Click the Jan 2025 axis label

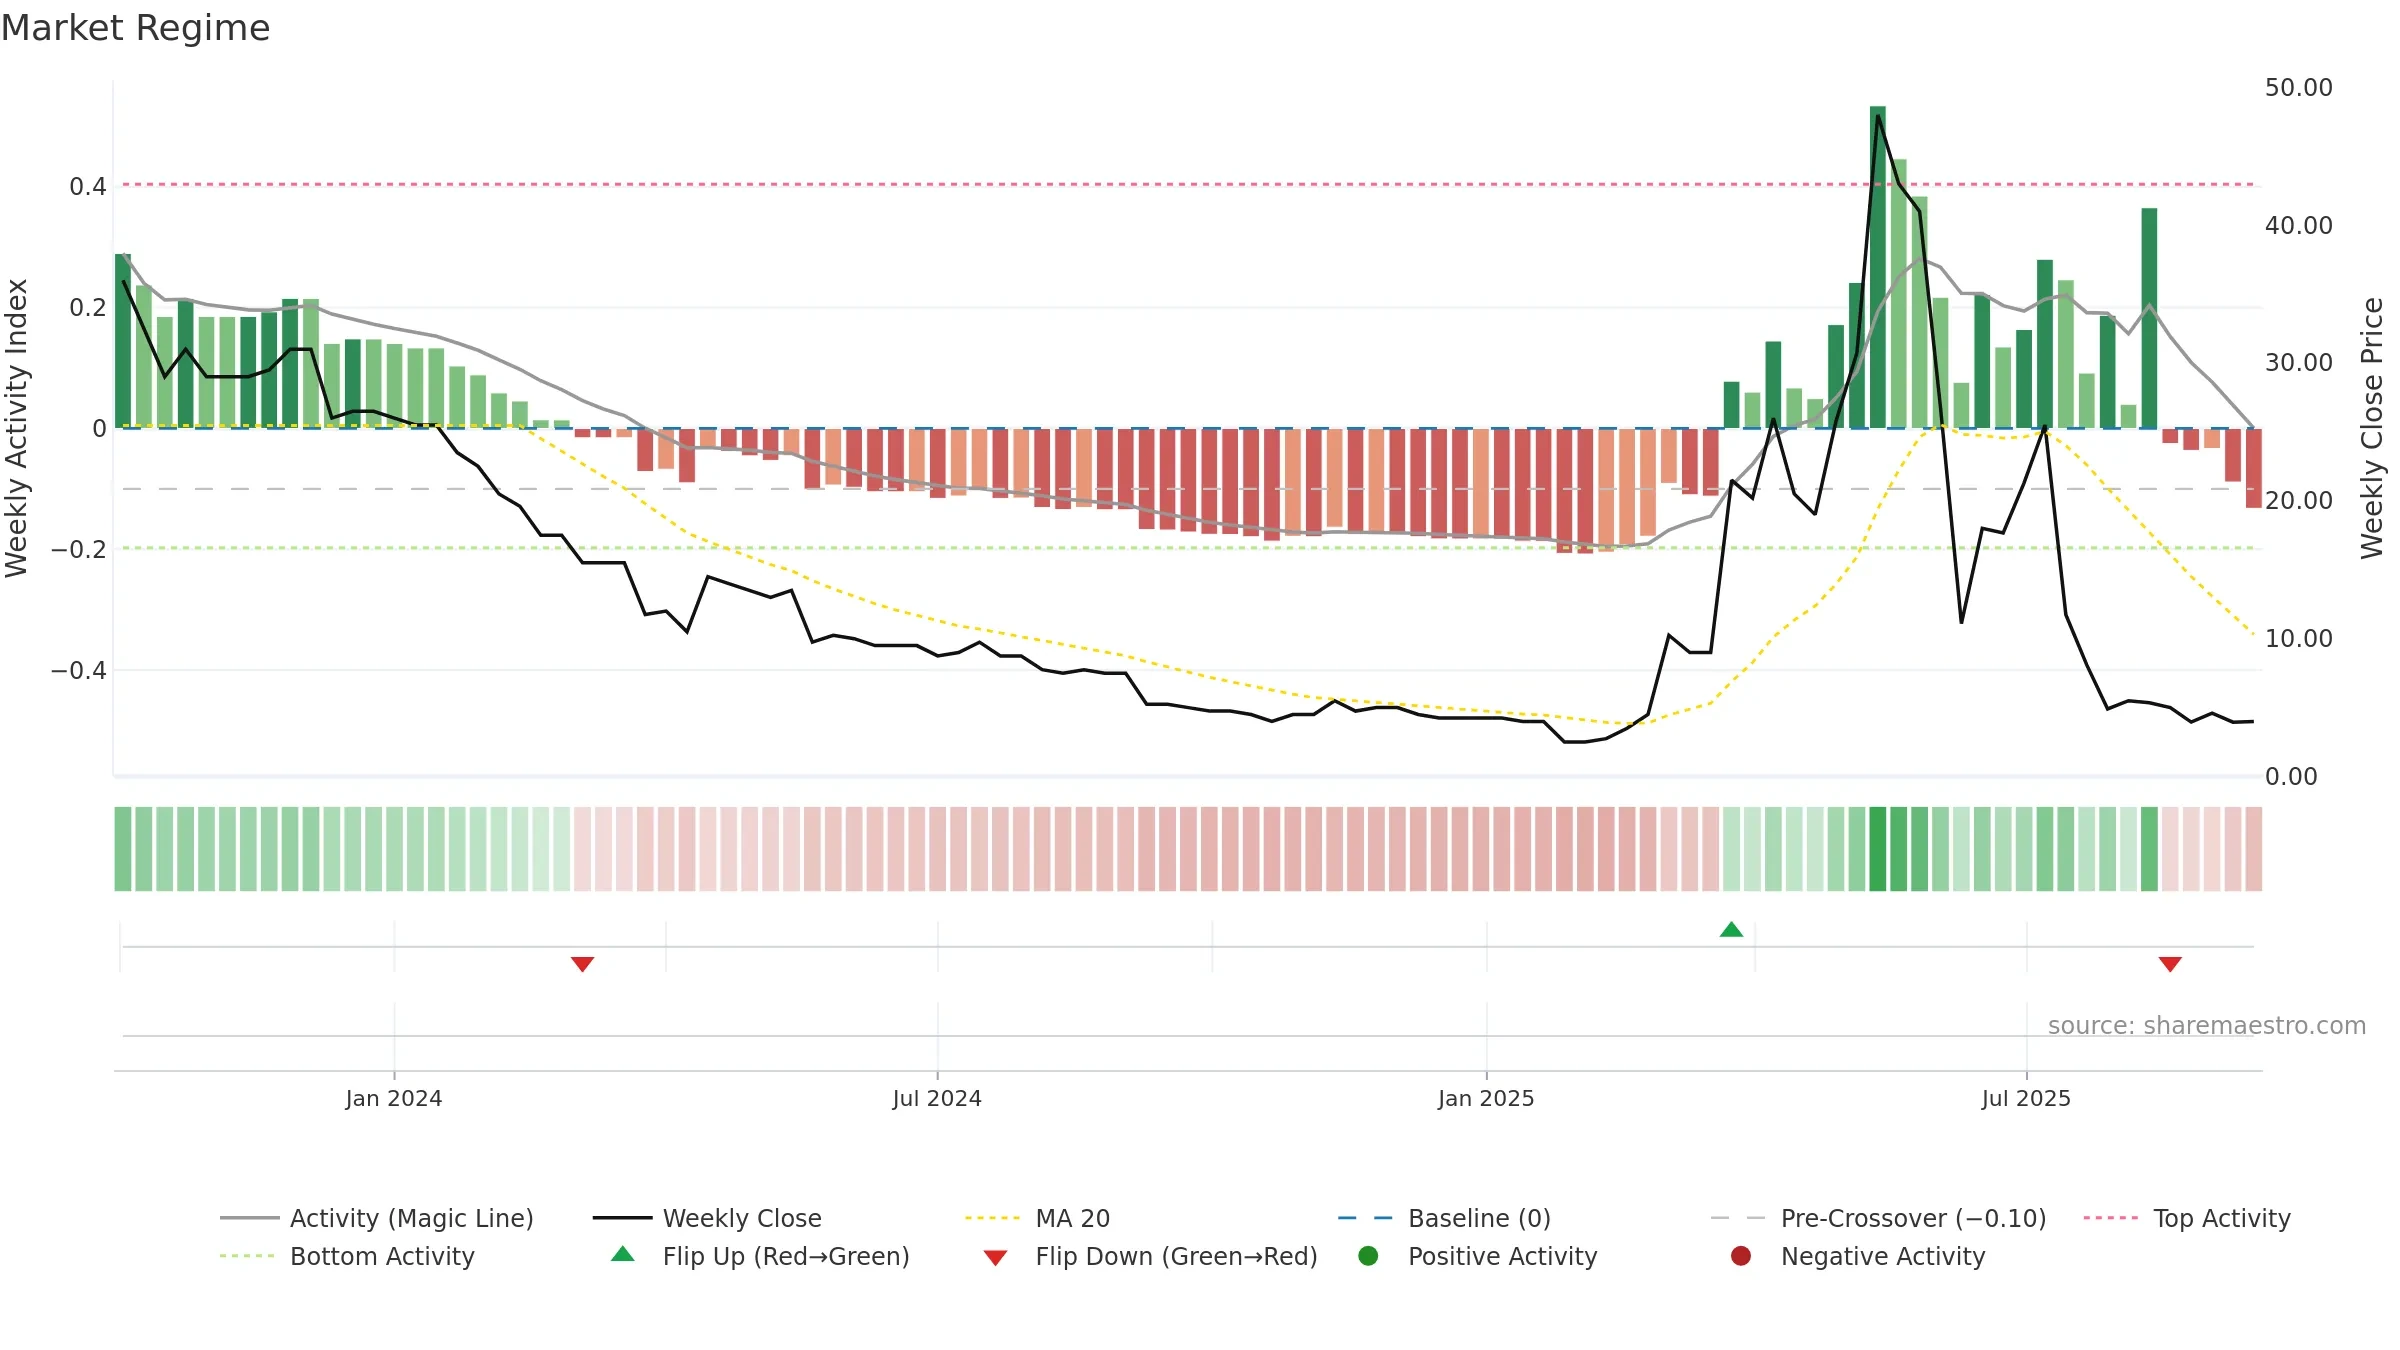(1486, 1098)
